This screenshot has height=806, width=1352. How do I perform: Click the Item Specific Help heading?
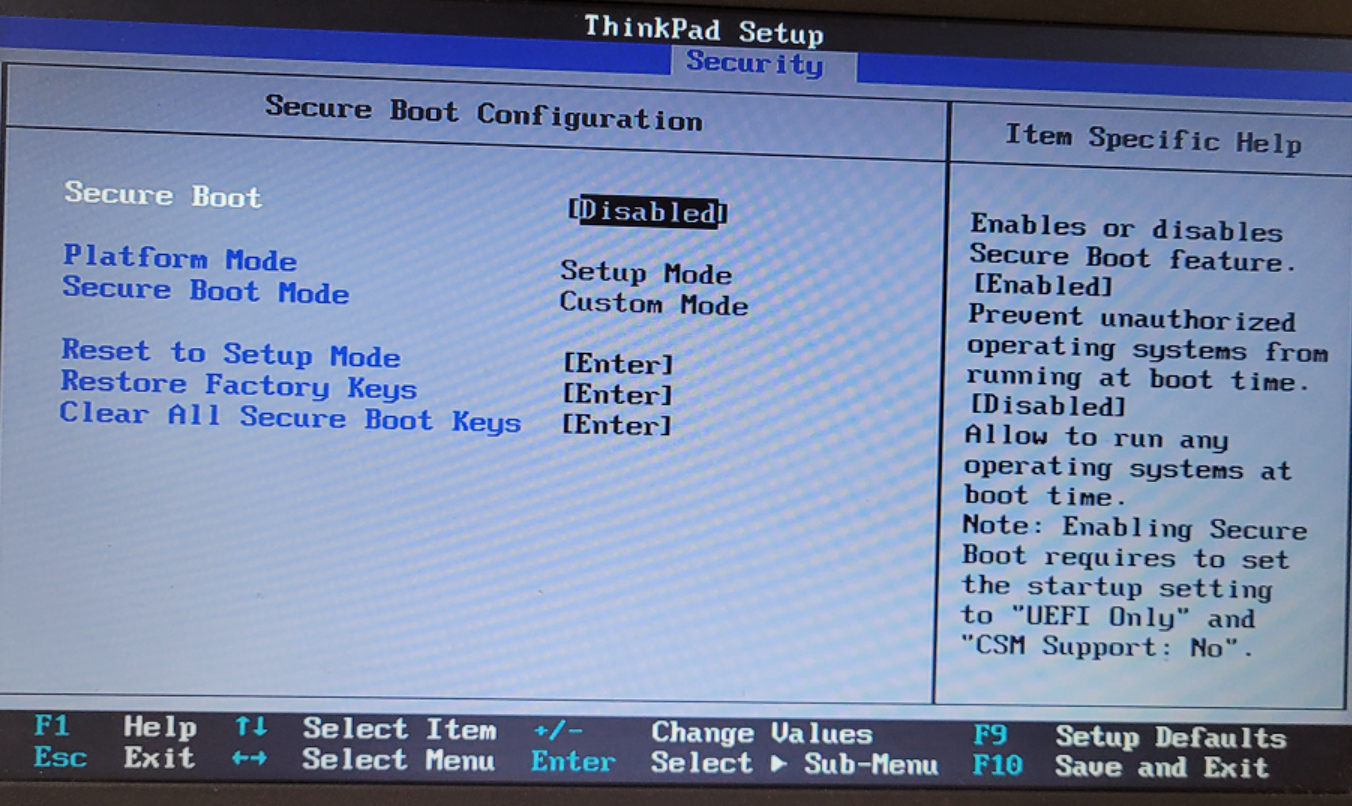(x=1153, y=138)
